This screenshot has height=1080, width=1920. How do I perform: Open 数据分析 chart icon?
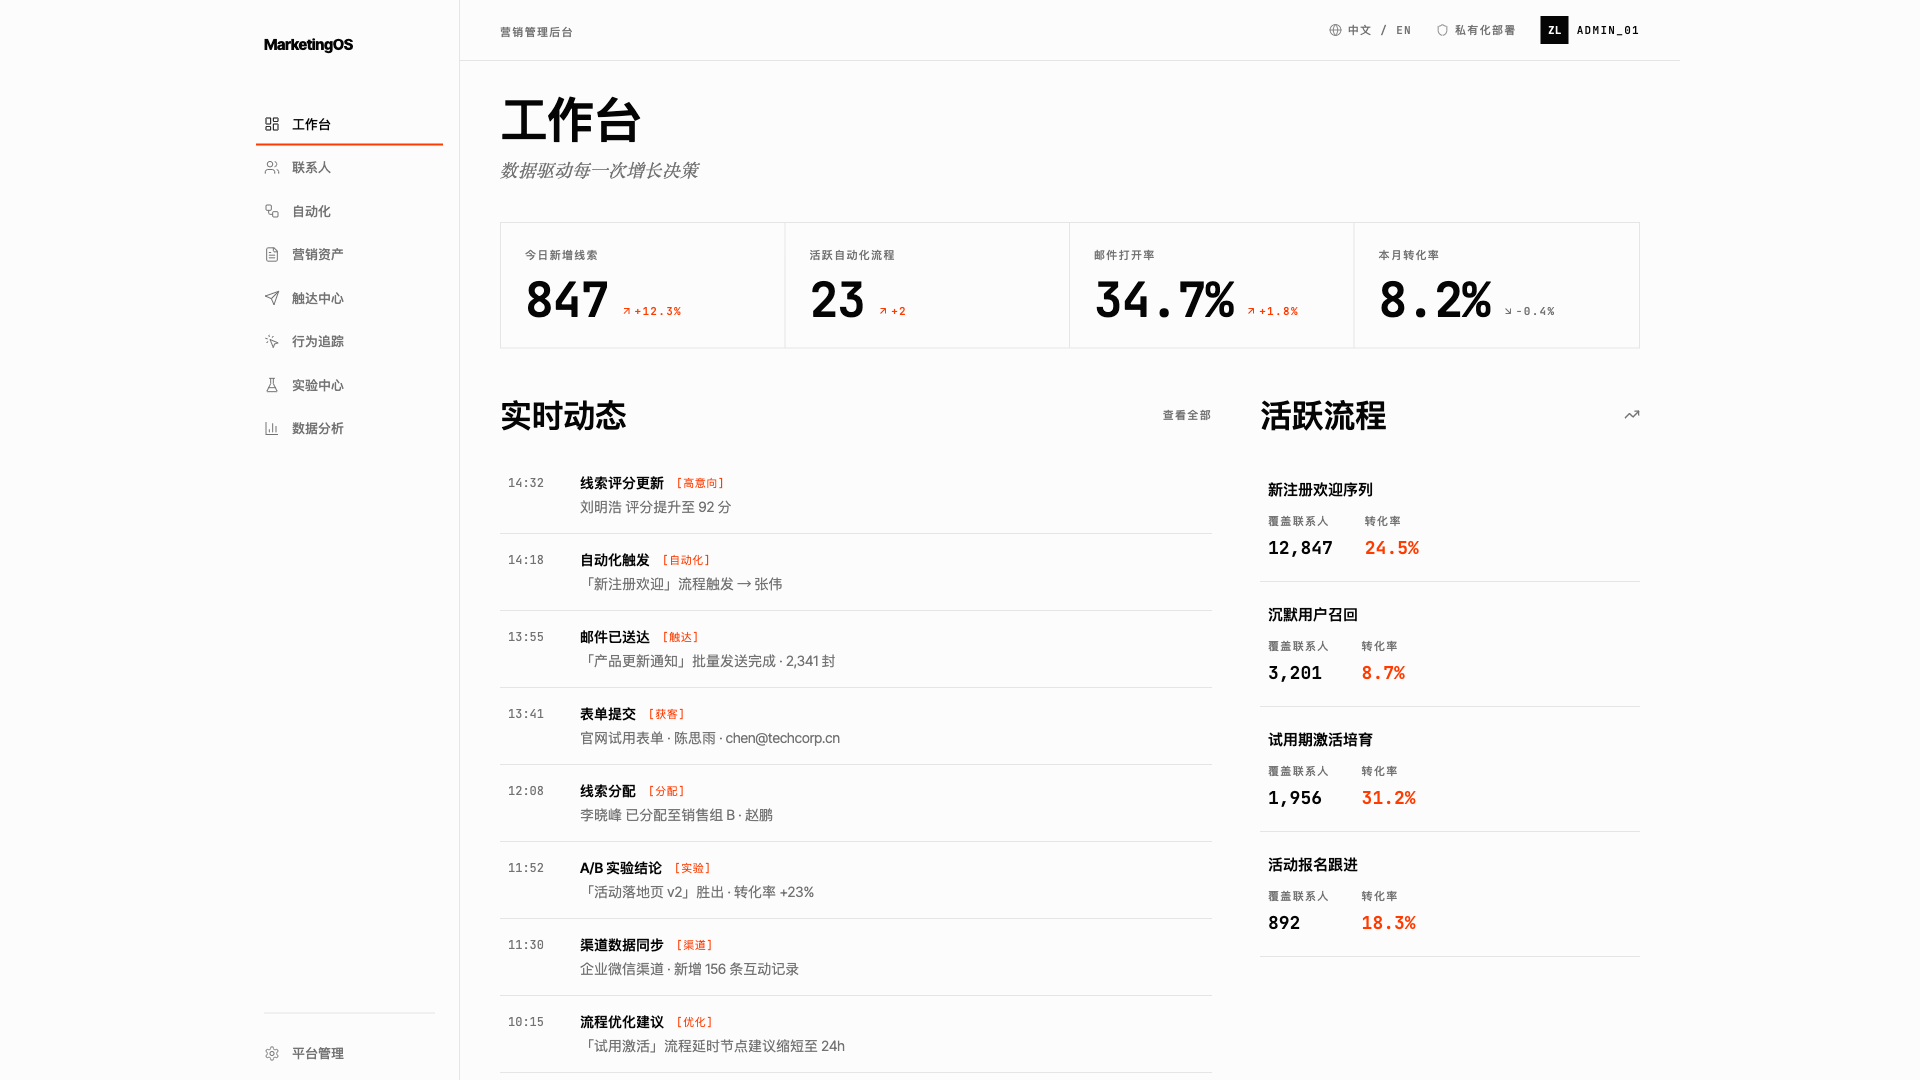point(271,428)
